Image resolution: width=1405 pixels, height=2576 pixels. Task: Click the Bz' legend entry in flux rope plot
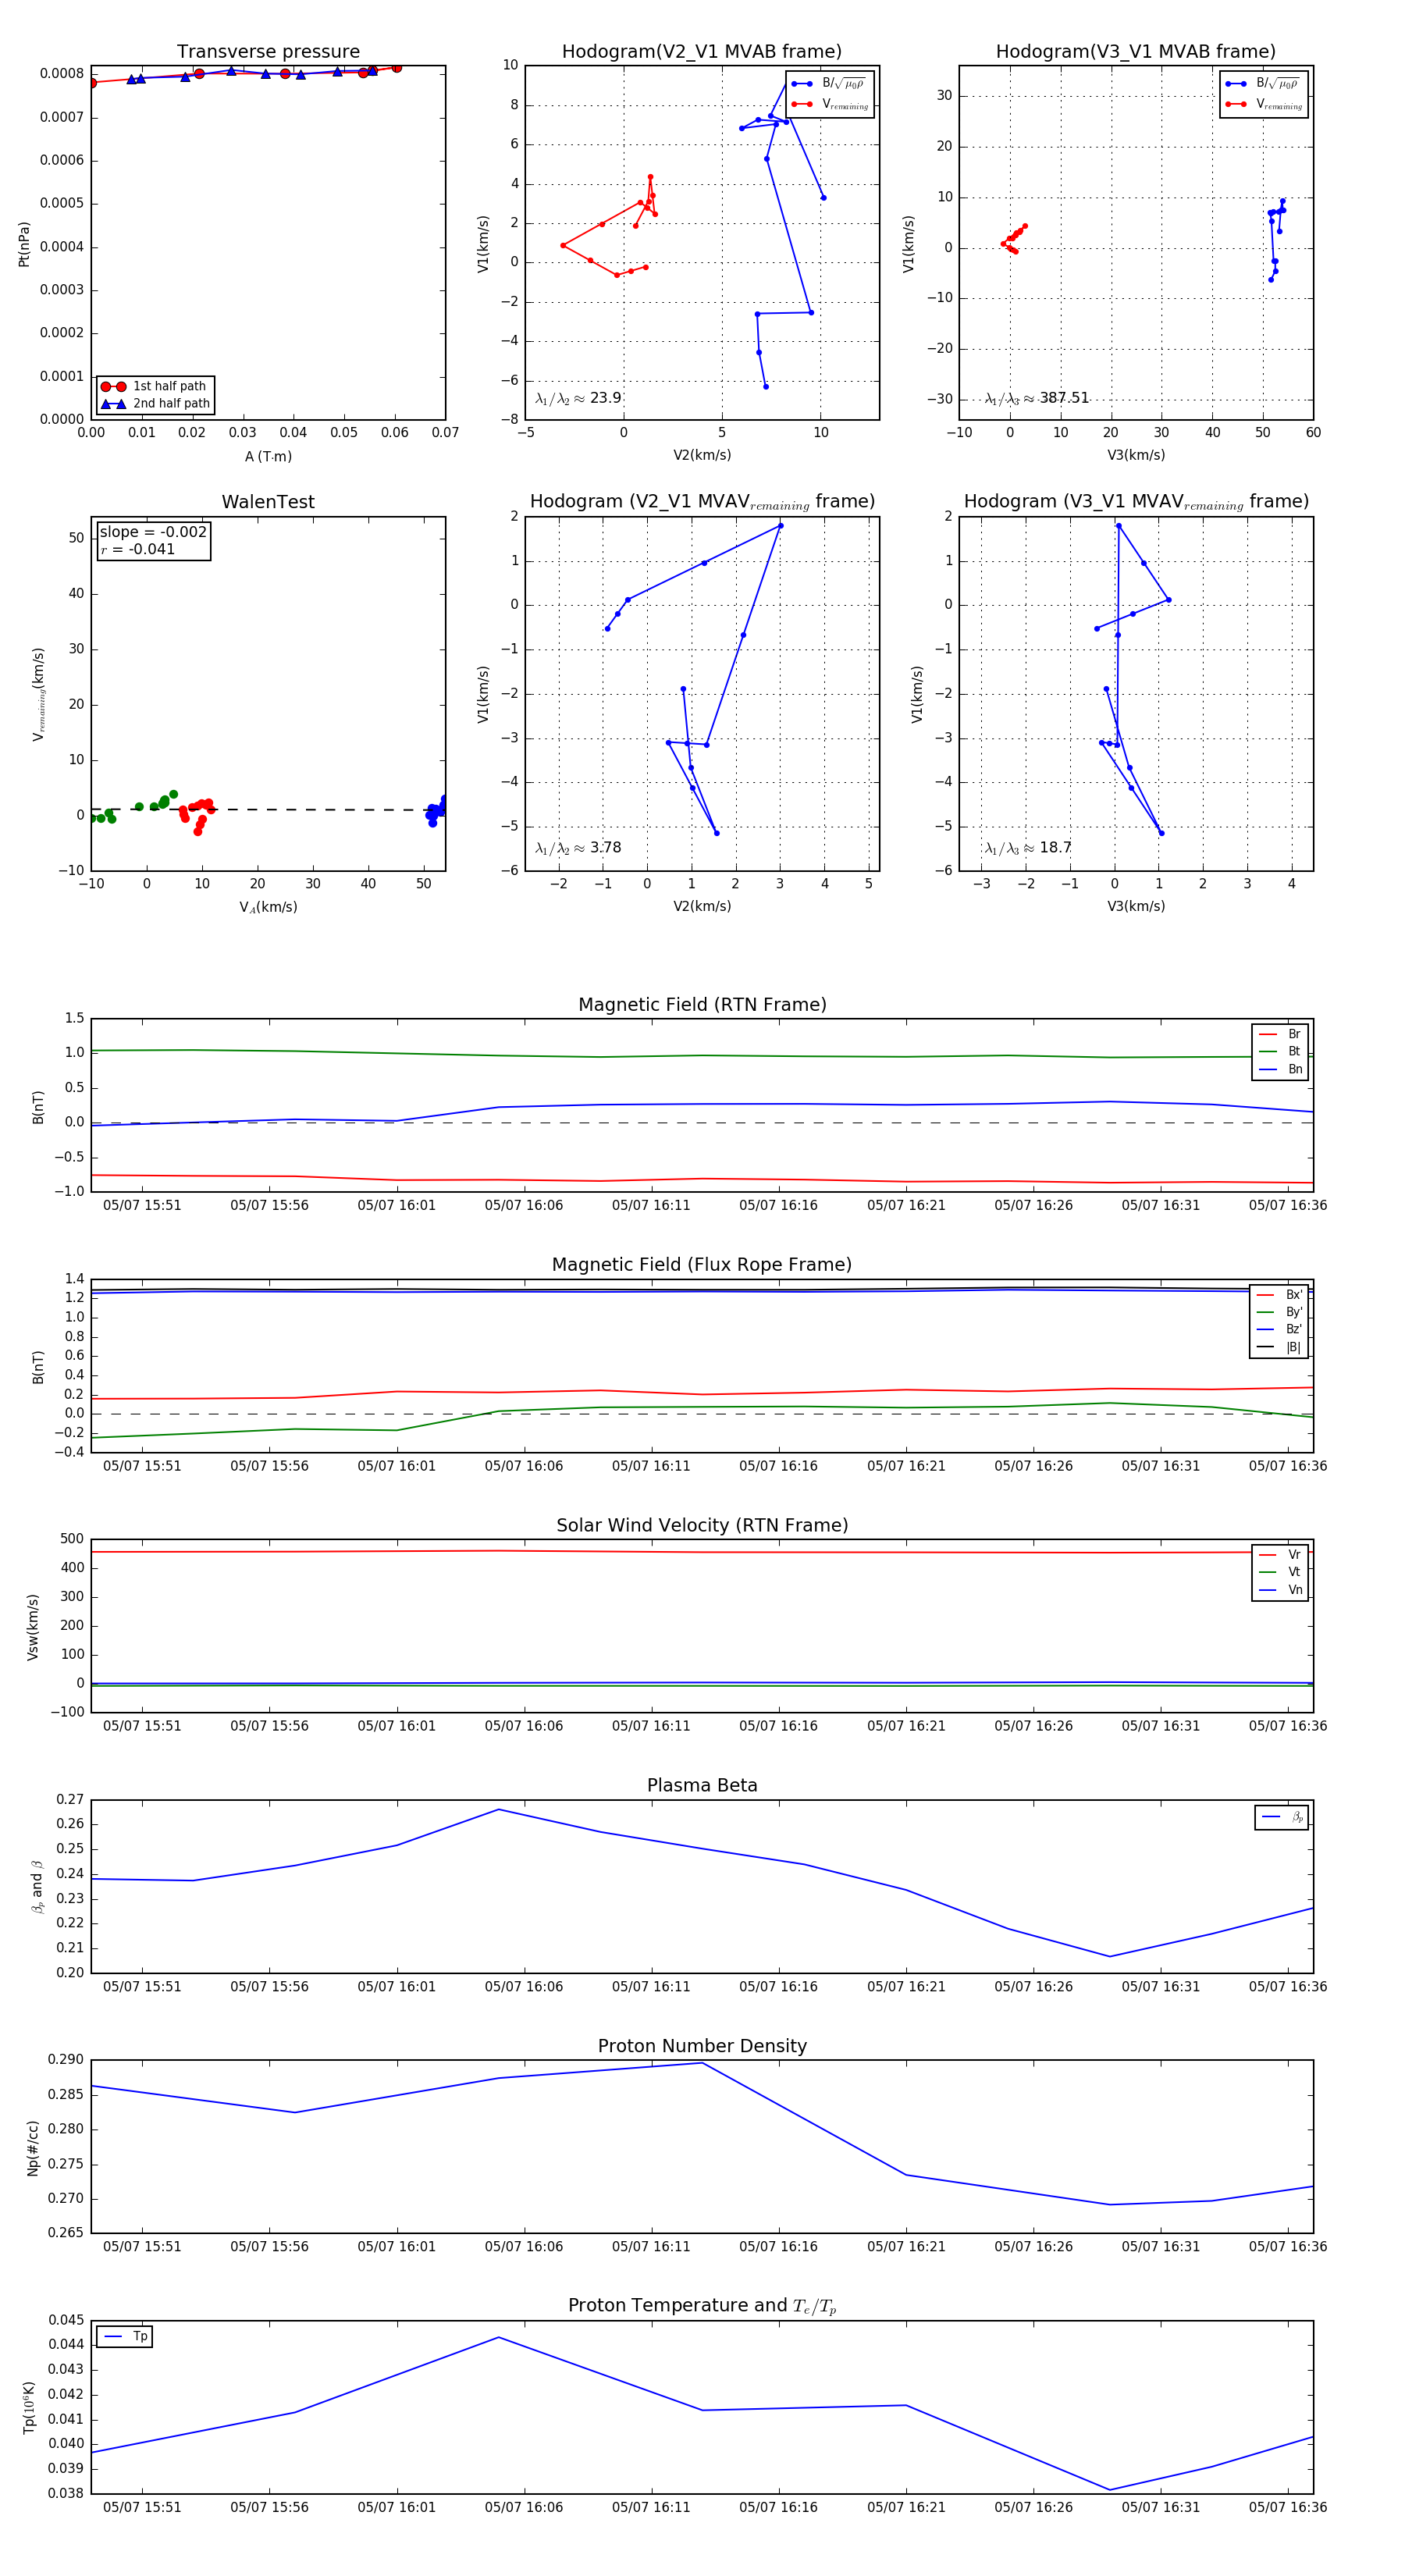point(1280,1329)
